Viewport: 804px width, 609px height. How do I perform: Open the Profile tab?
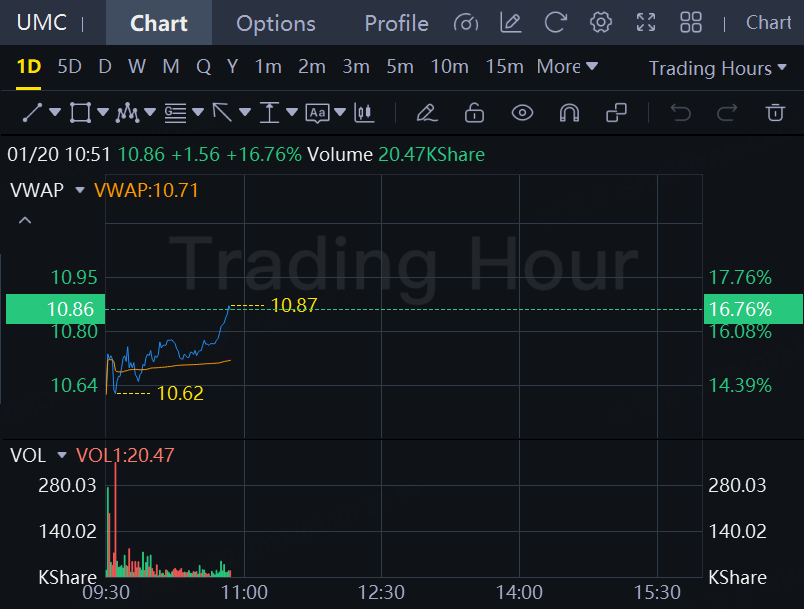(396, 23)
